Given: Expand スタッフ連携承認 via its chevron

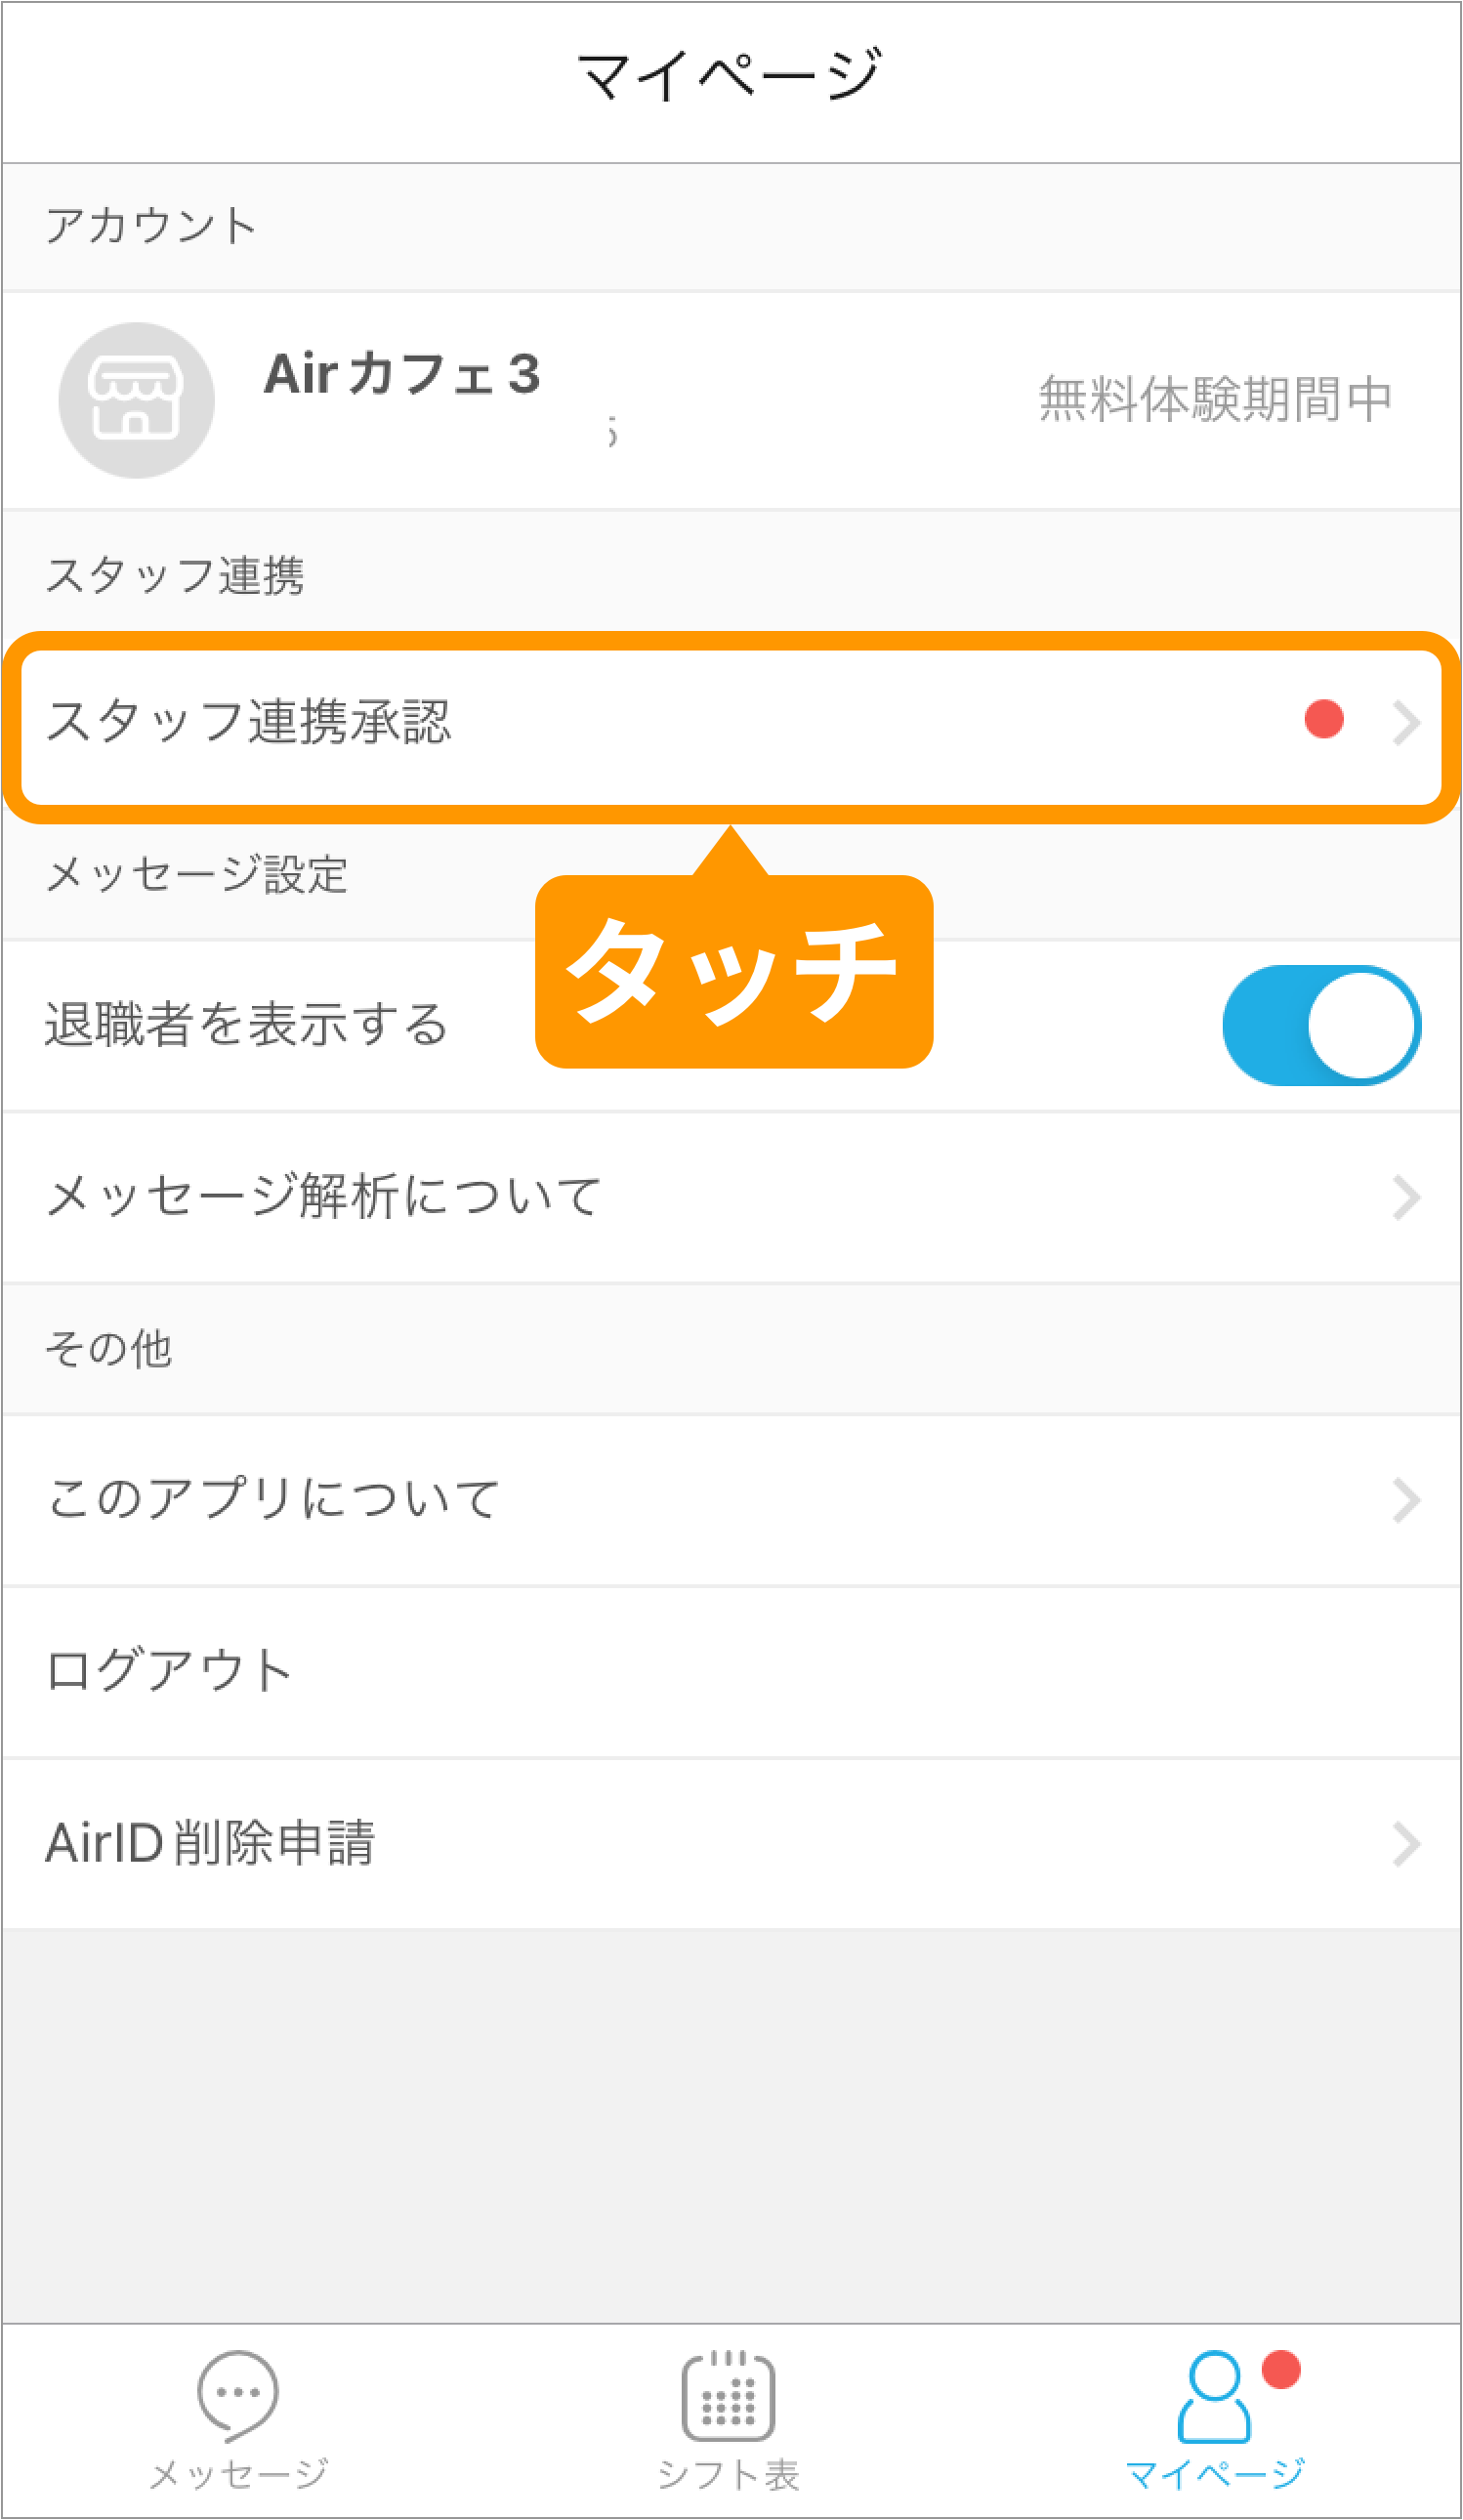Looking at the screenshot, I should point(1407,722).
